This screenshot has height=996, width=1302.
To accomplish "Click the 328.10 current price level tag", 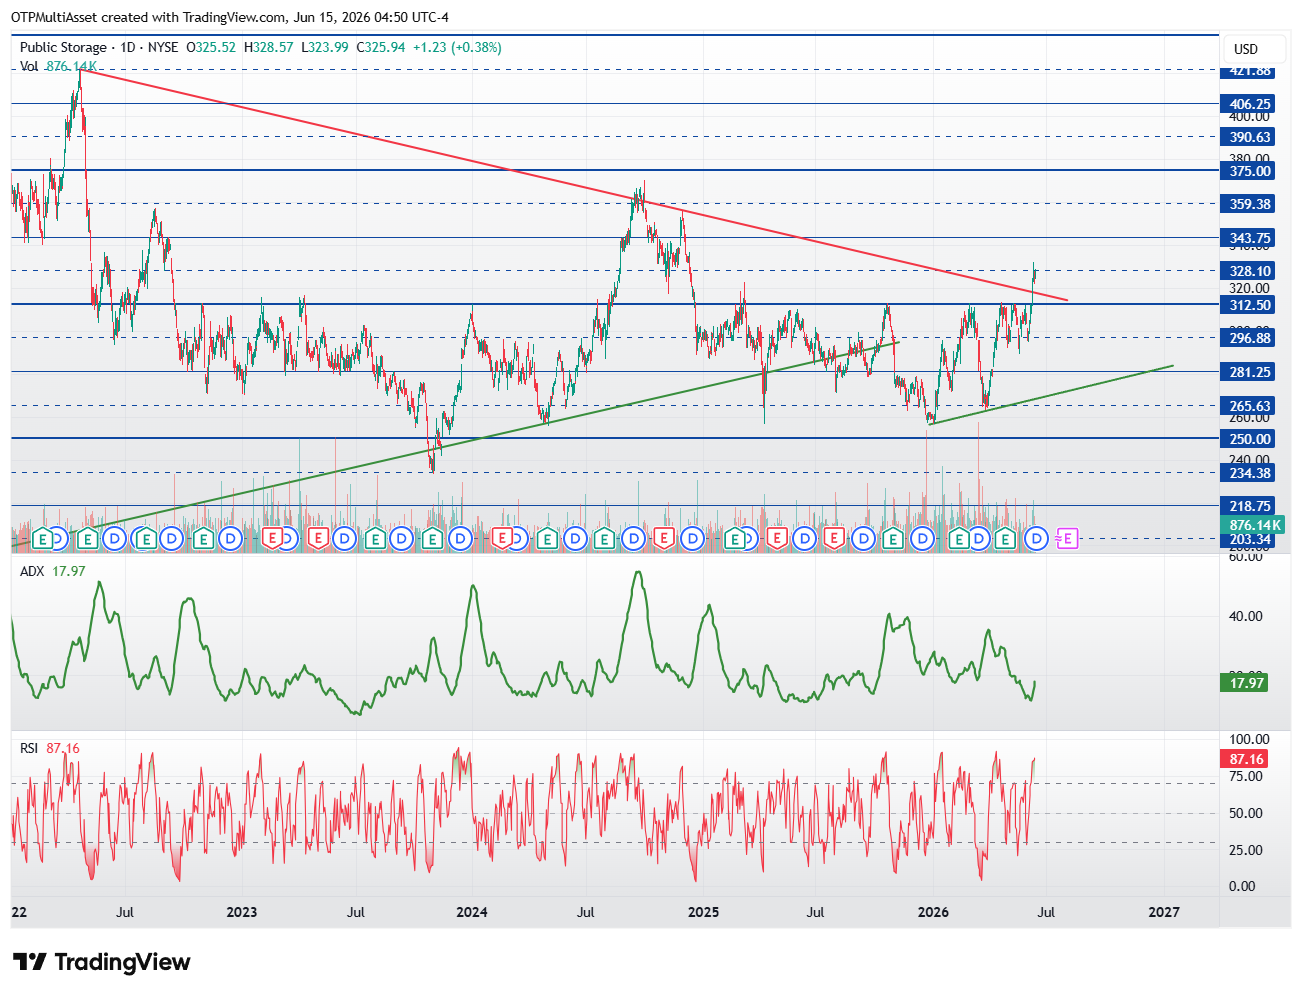I will coord(1249,271).
